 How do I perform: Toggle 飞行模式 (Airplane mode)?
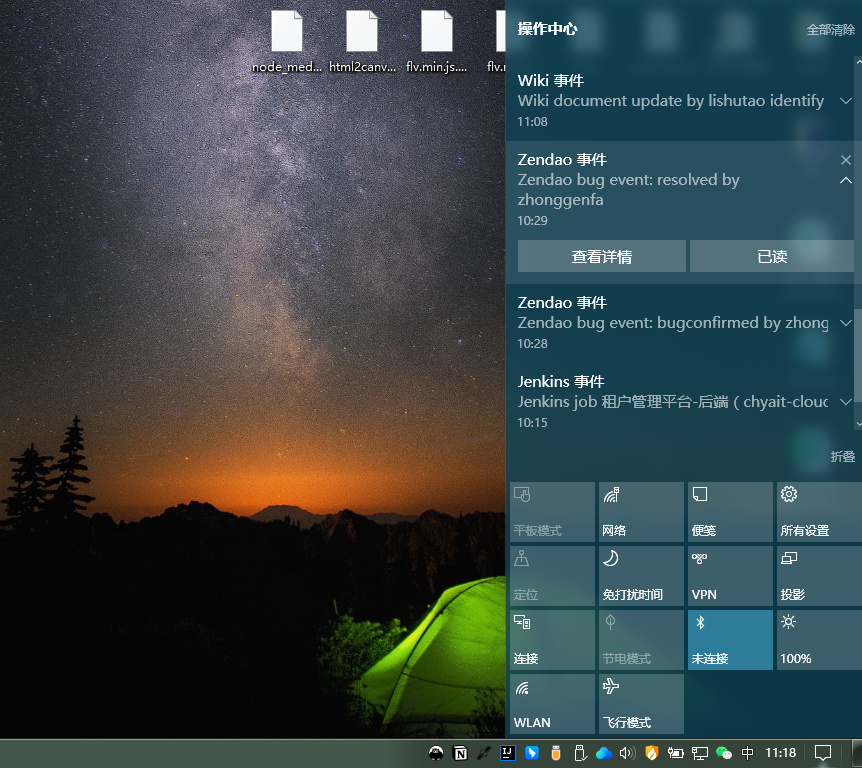click(x=641, y=703)
